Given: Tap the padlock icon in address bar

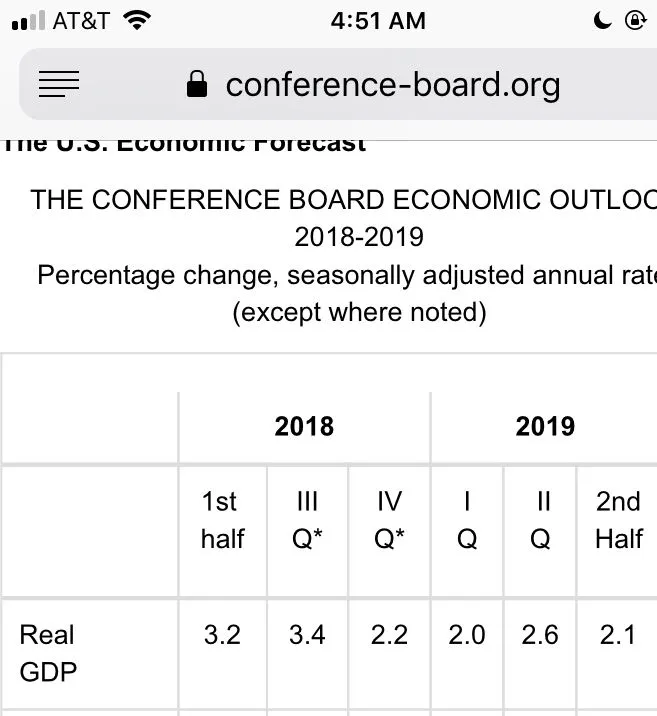Looking at the screenshot, I should pos(197,85).
